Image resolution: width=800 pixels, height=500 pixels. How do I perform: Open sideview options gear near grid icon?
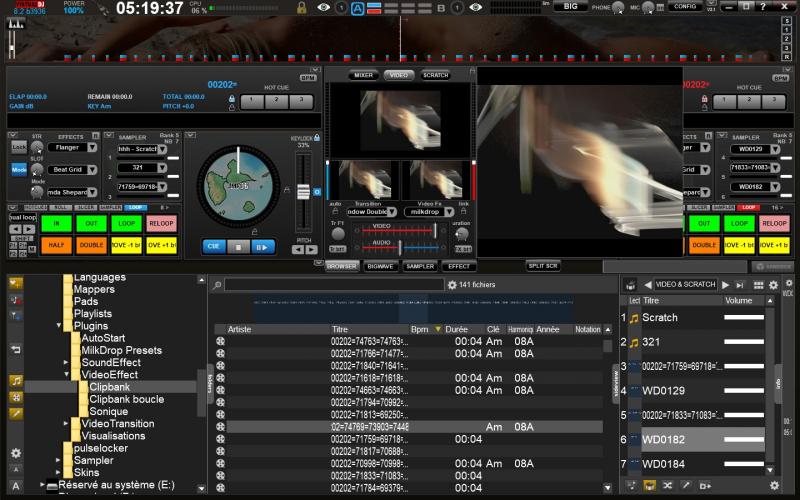pyautogui.click(x=773, y=285)
